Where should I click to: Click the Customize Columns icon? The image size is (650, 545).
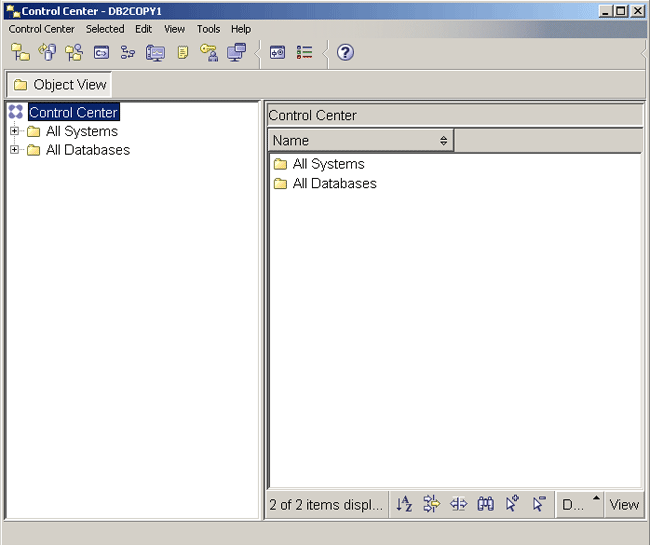[x=458, y=504]
